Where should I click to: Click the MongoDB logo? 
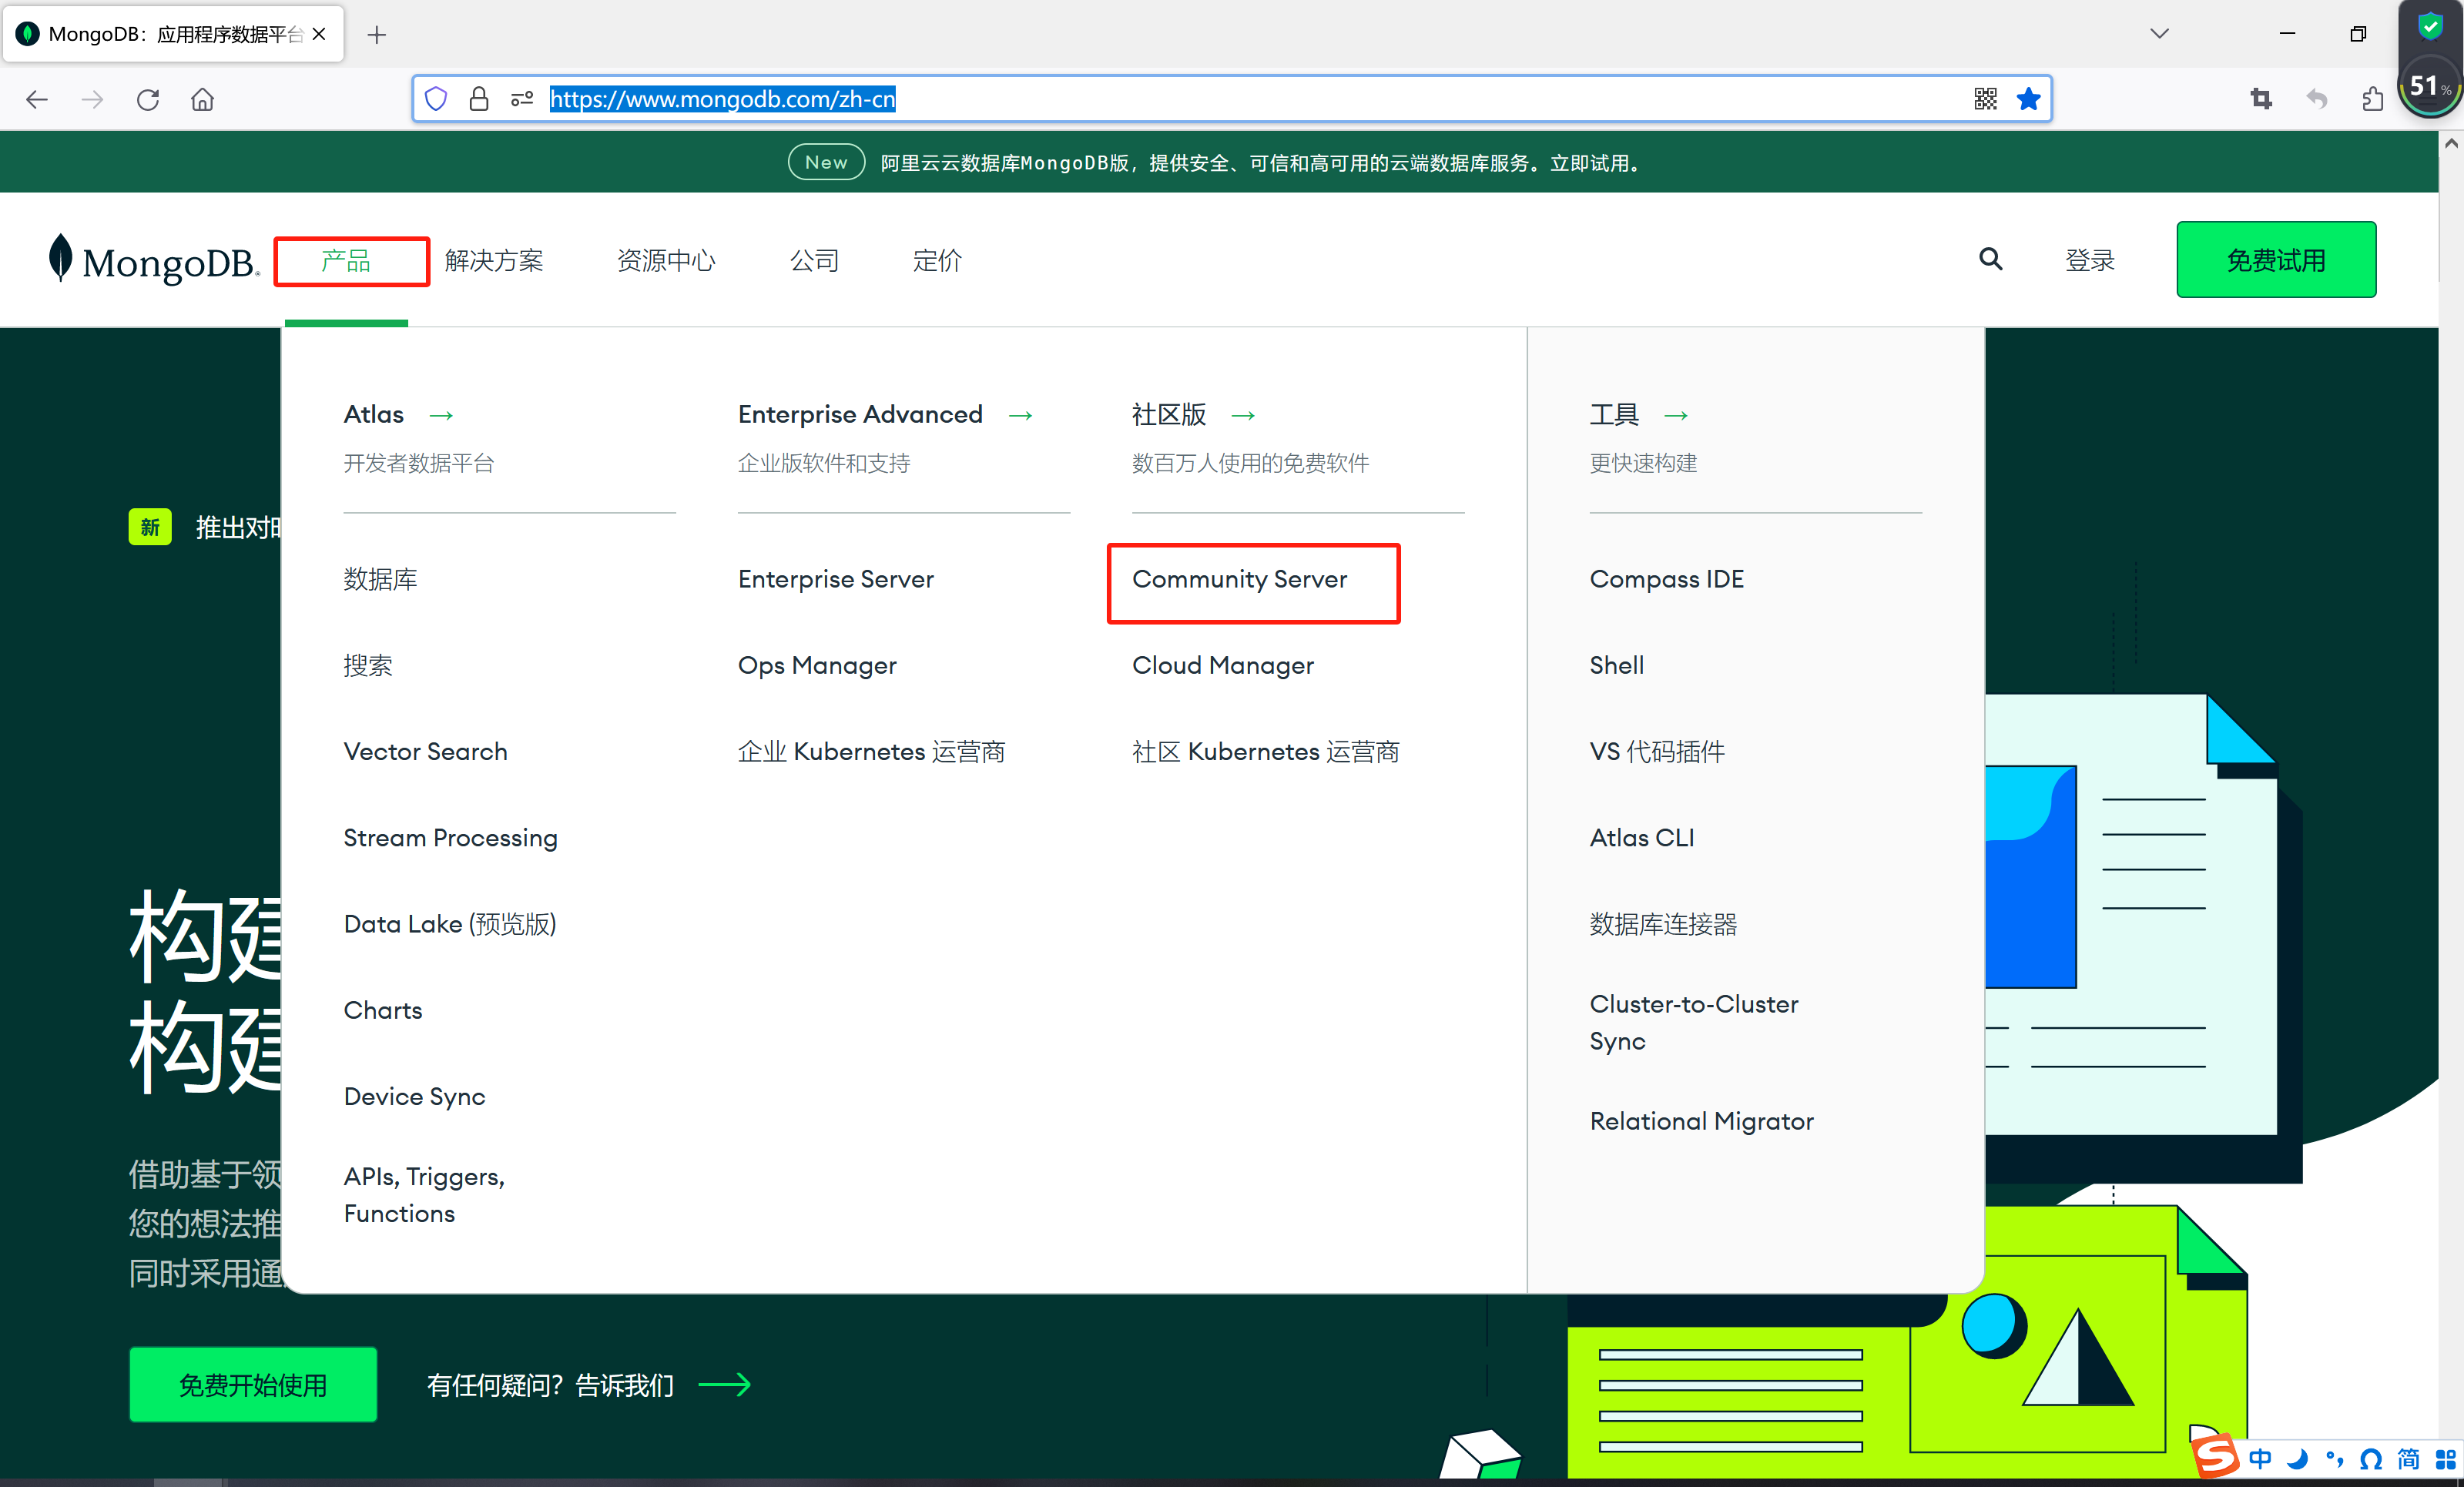pos(154,260)
